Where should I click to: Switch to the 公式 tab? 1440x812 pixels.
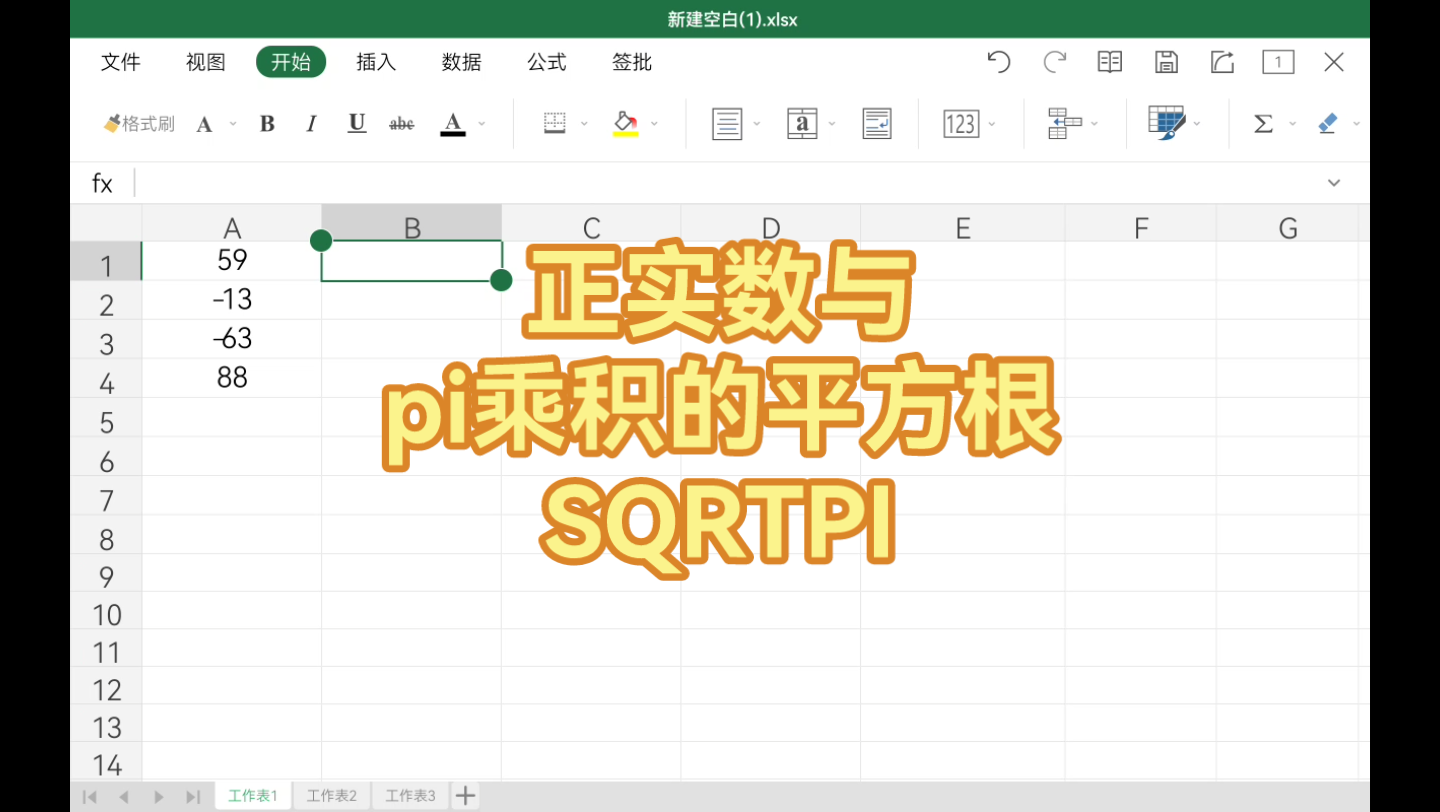(547, 62)
